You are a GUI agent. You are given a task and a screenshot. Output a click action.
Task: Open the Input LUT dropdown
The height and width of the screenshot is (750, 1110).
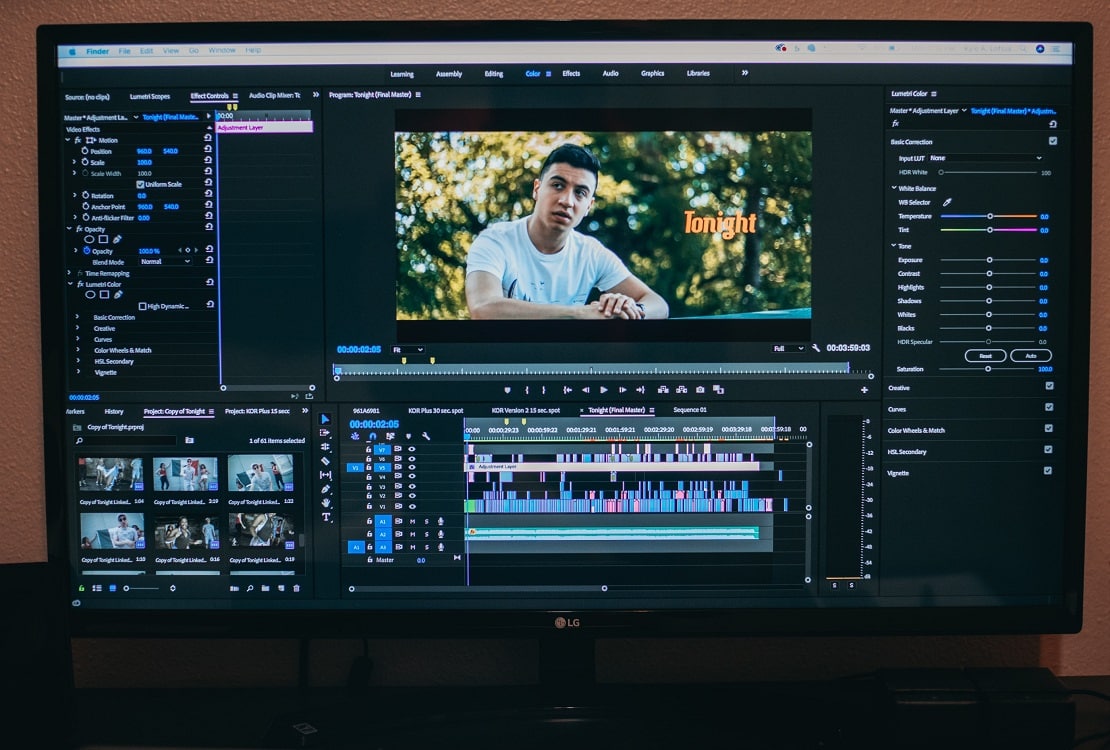click(985, 158)
